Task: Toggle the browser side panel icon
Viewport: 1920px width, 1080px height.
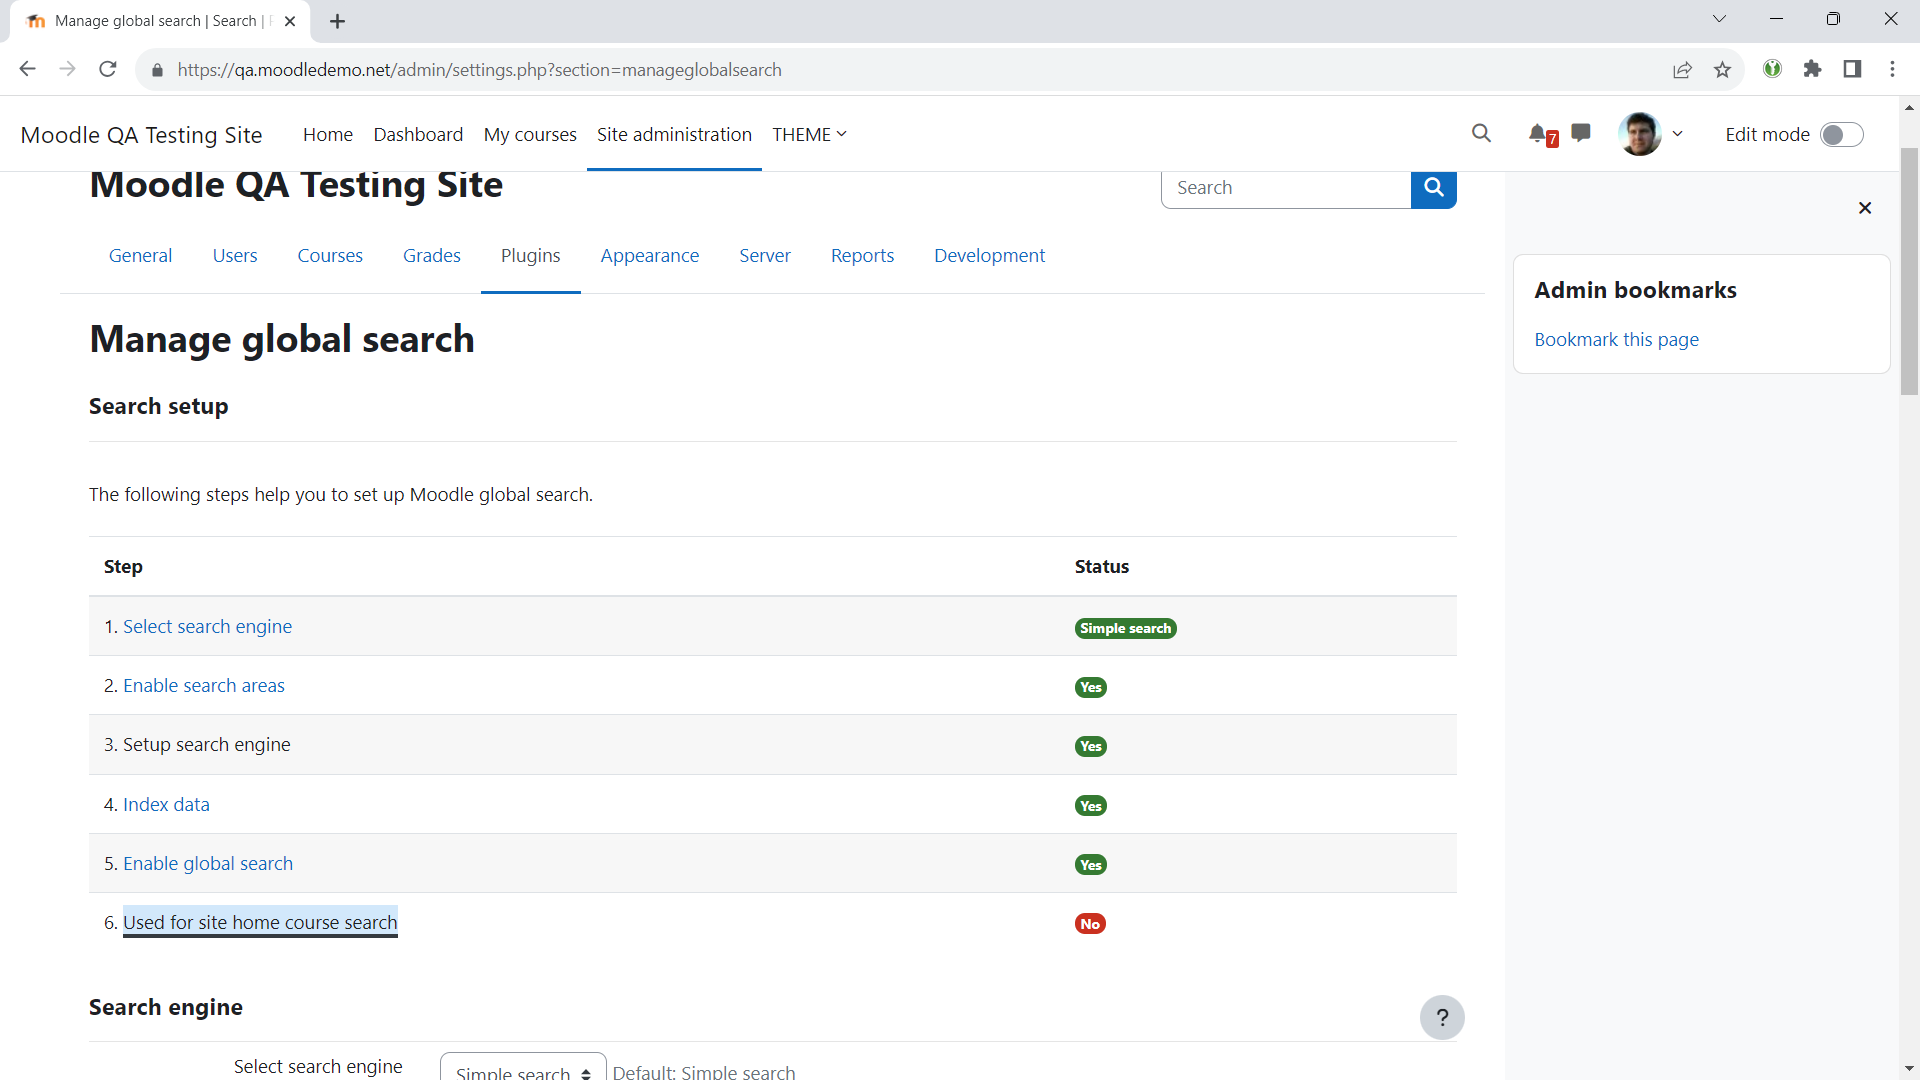Action: click(1852, 69)
